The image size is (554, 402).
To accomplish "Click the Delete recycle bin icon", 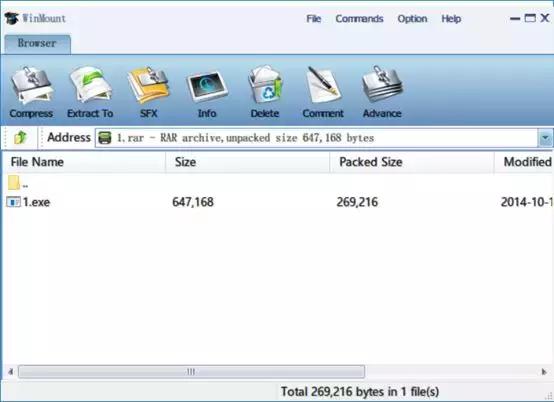I will click(x=265, y=85).
